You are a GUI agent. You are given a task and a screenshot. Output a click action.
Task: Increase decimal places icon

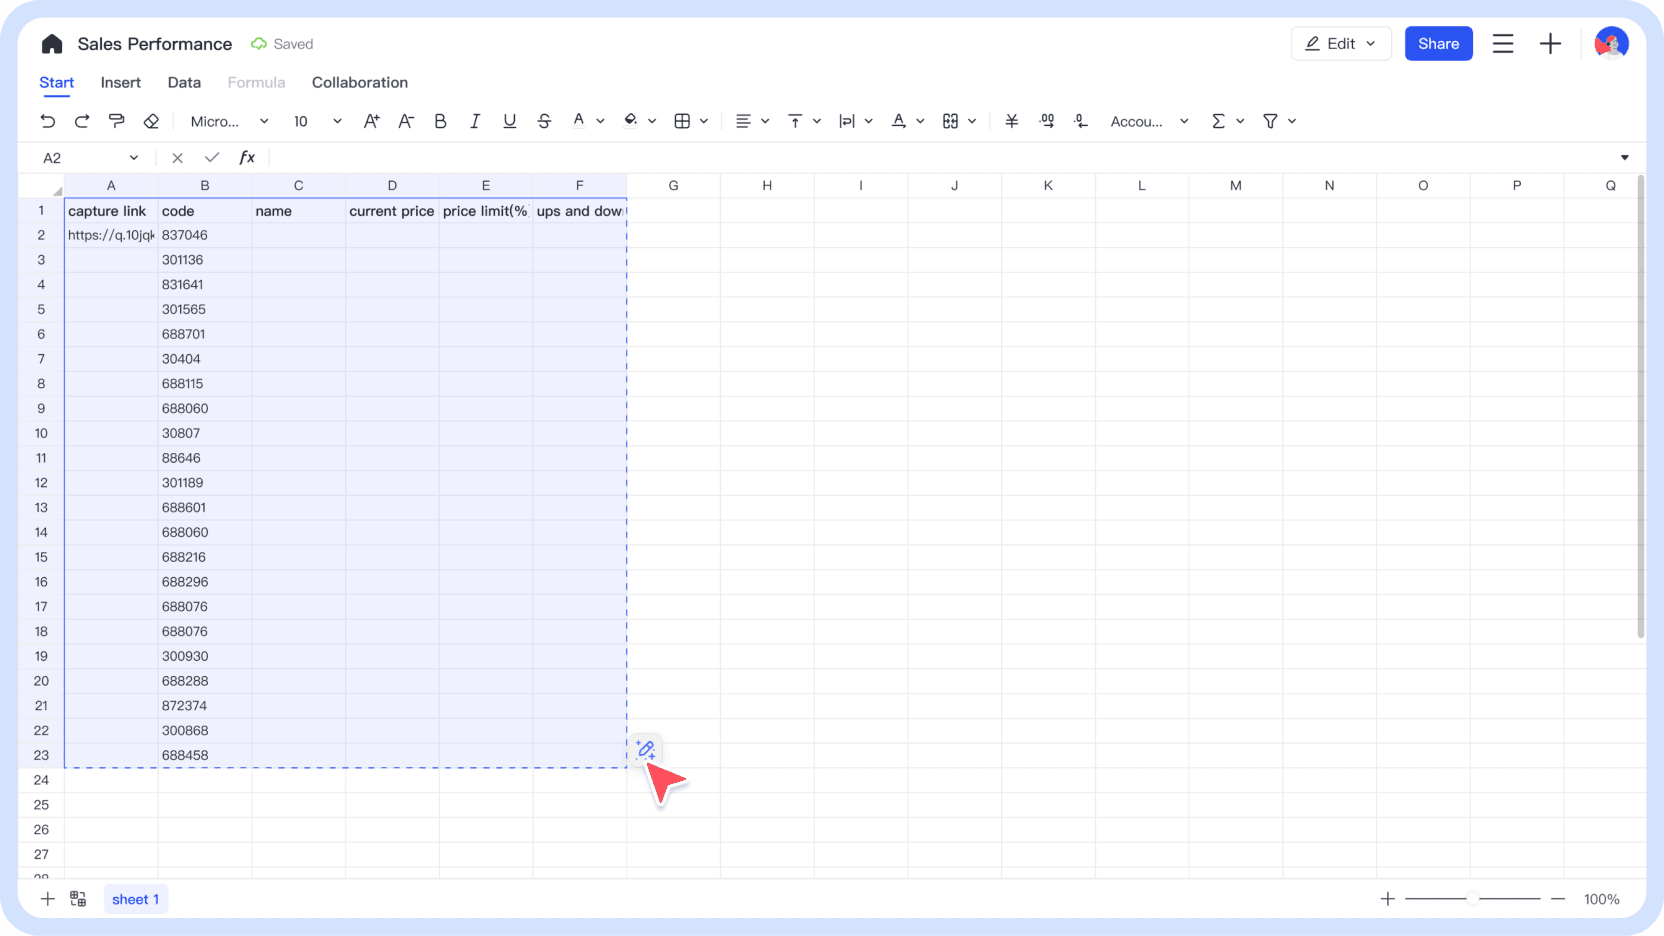(x=1047, y=121)
